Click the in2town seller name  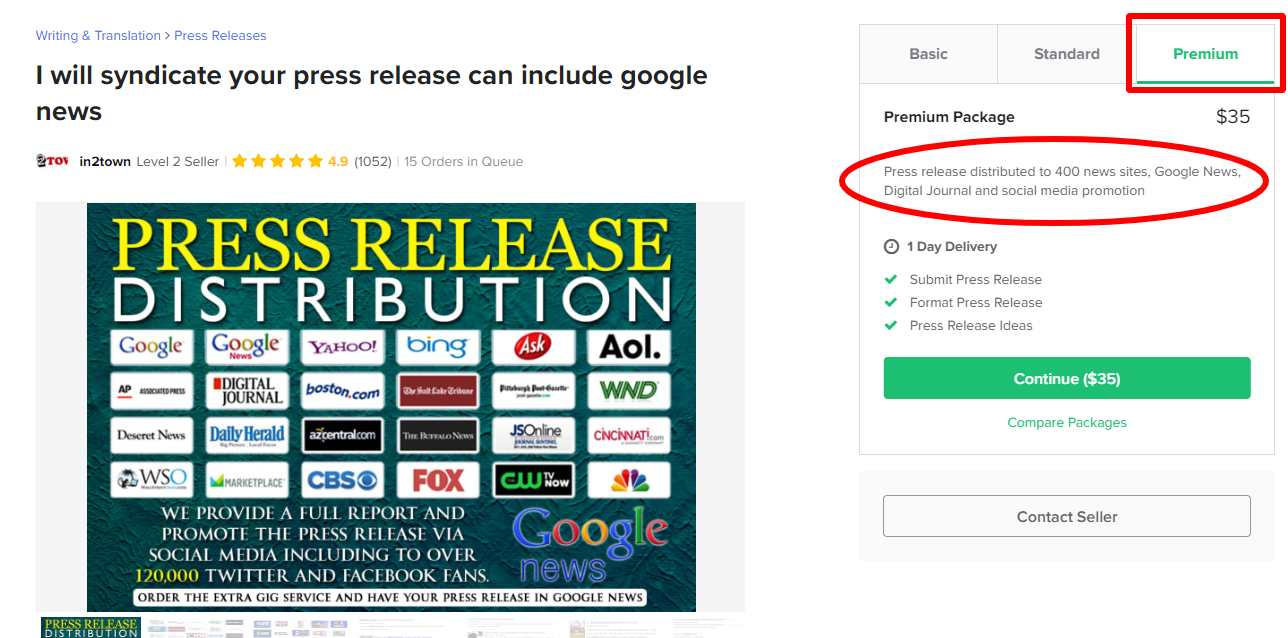click(105, 162)
